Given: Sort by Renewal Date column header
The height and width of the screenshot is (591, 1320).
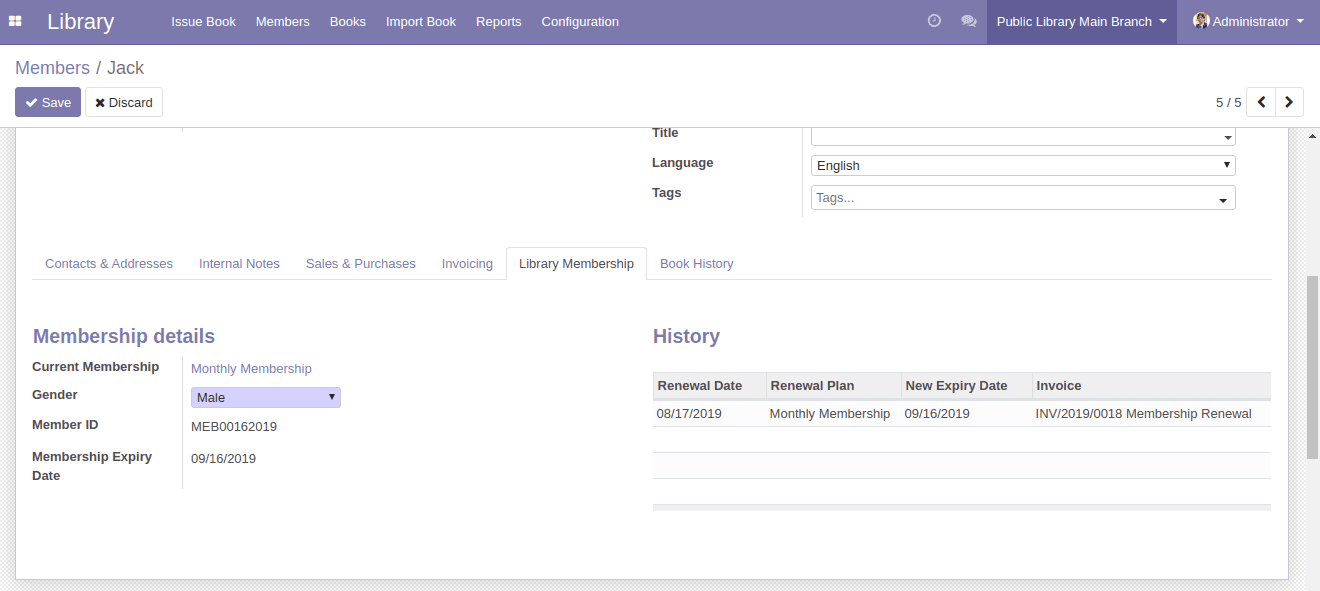Looking at the screenshot, I should [x=709, y=386].
